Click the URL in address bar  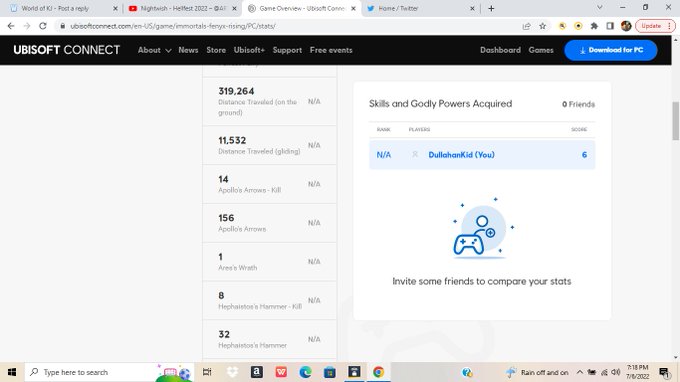point(173,26)
